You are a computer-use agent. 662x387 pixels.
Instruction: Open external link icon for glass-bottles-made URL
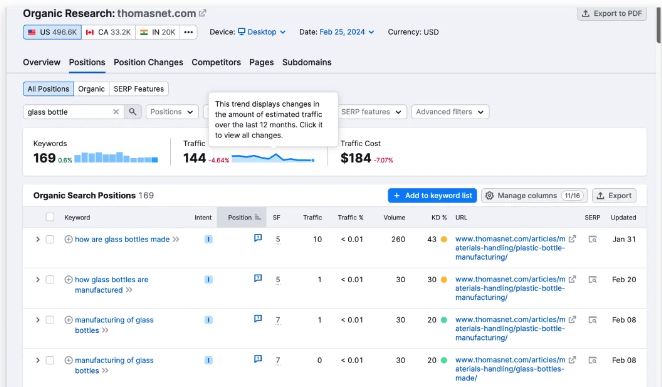point(572,360)
